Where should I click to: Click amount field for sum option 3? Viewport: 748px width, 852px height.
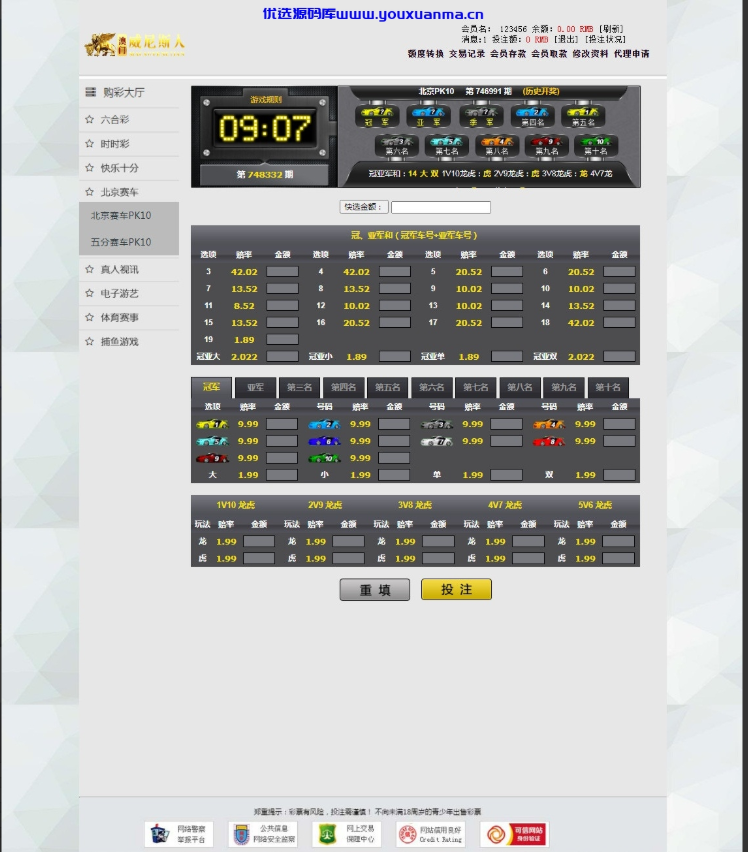282,272
